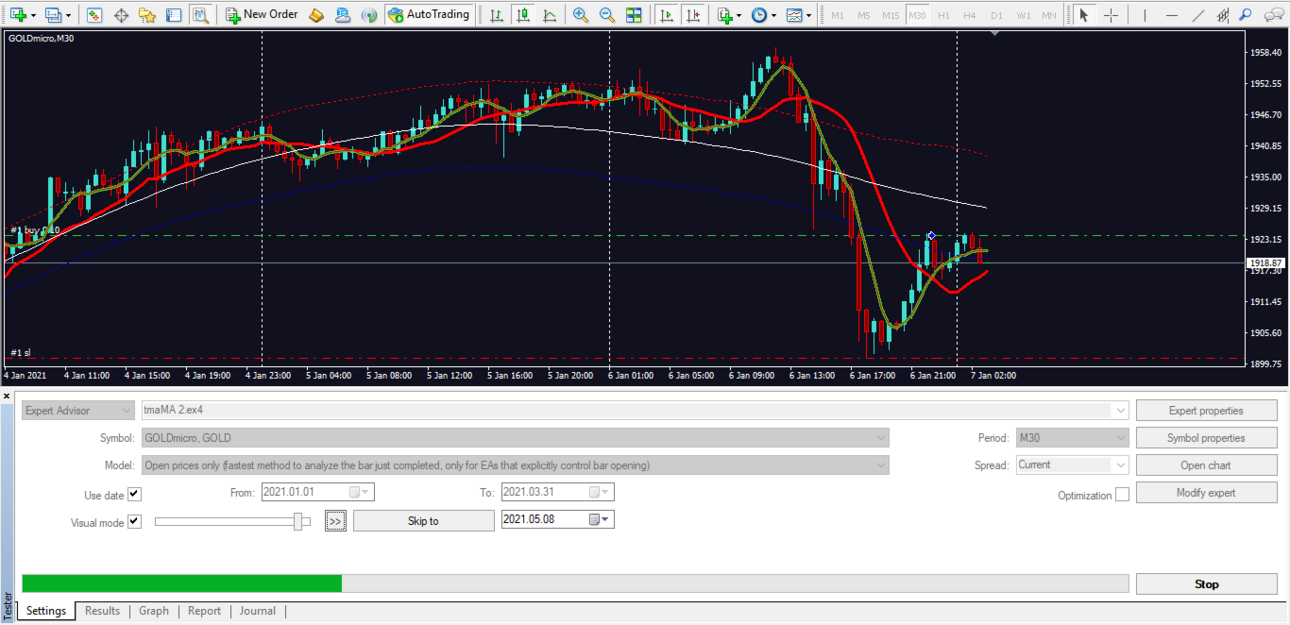Click the signals broadcast icon
Screen dimensions: 1290x625
pyautogui.click(x=369, y=15)
